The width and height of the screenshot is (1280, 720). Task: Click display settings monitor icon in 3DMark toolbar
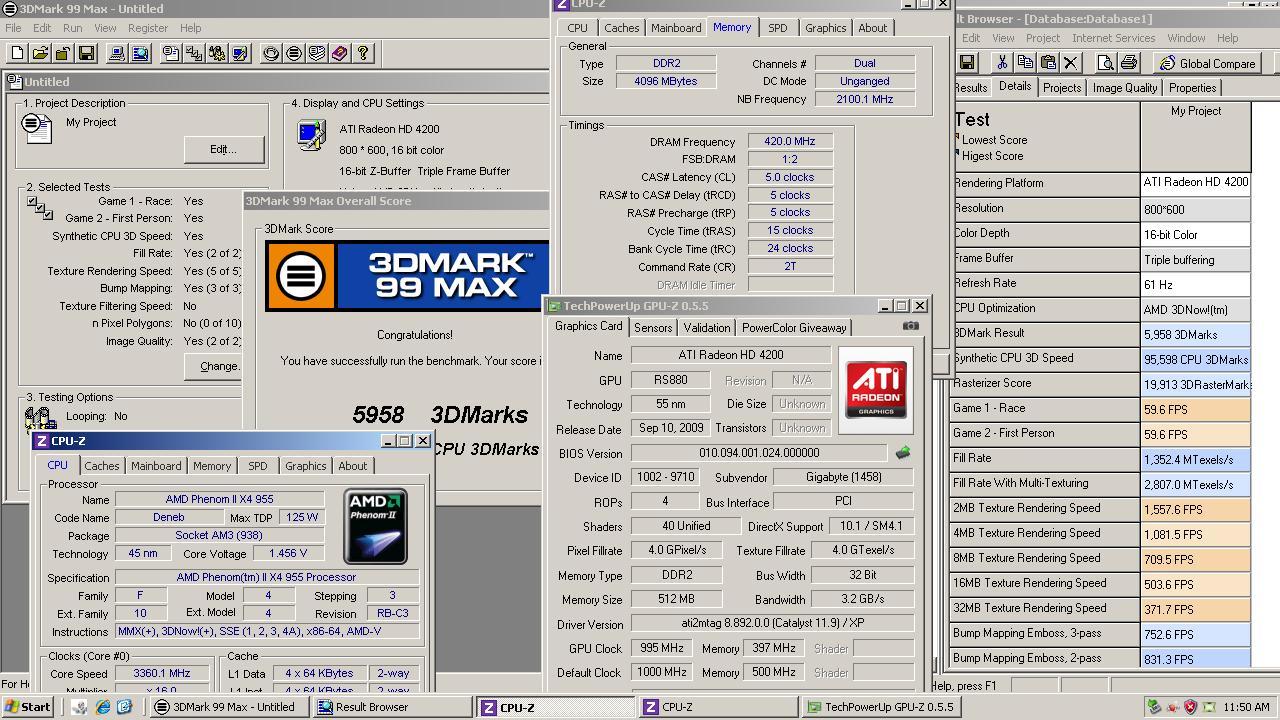pos(240,53)
